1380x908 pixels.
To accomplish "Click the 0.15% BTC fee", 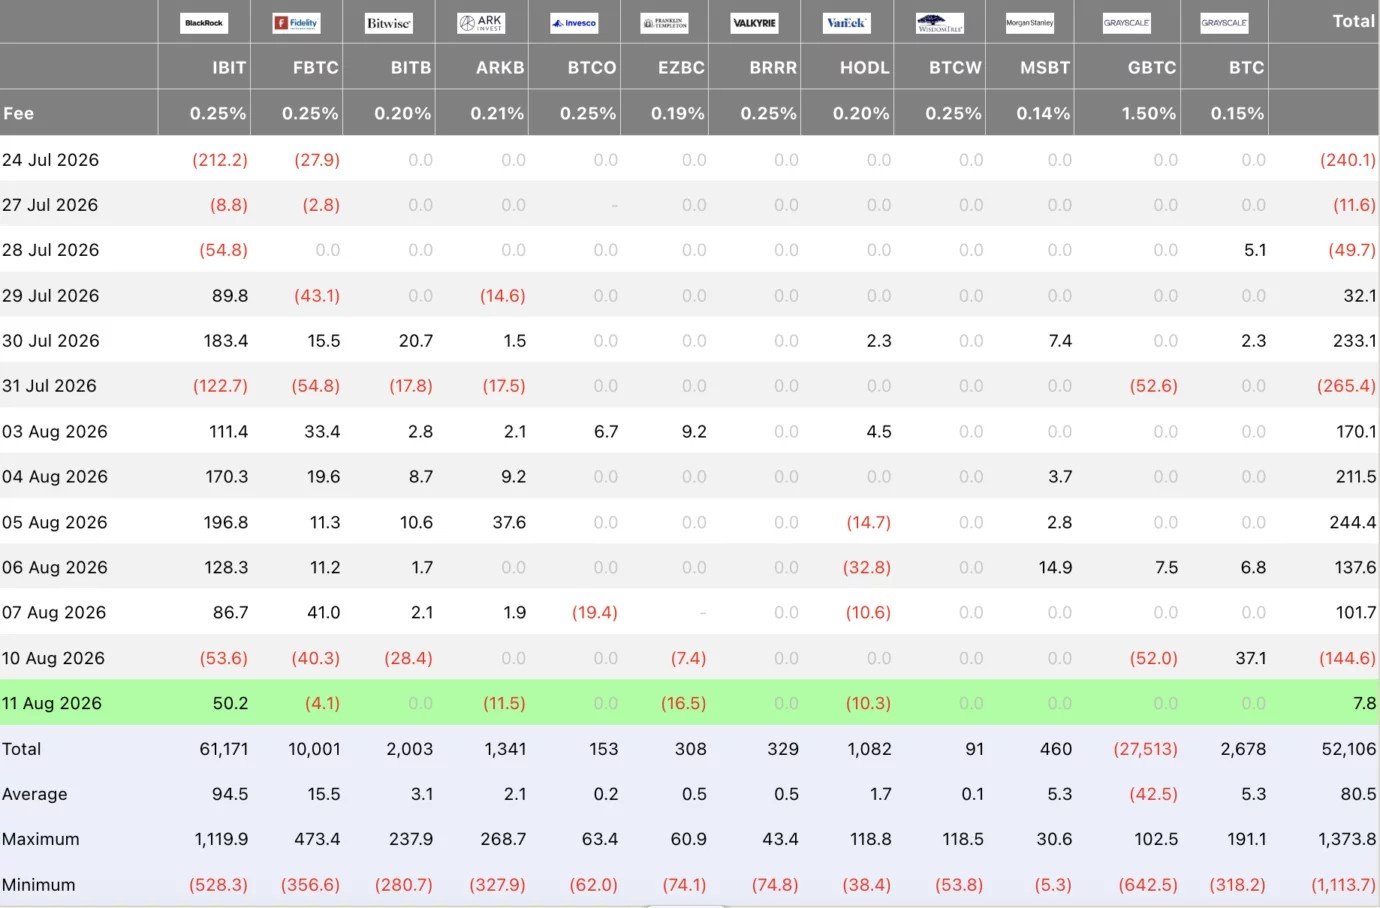I will click(1237, 114).
